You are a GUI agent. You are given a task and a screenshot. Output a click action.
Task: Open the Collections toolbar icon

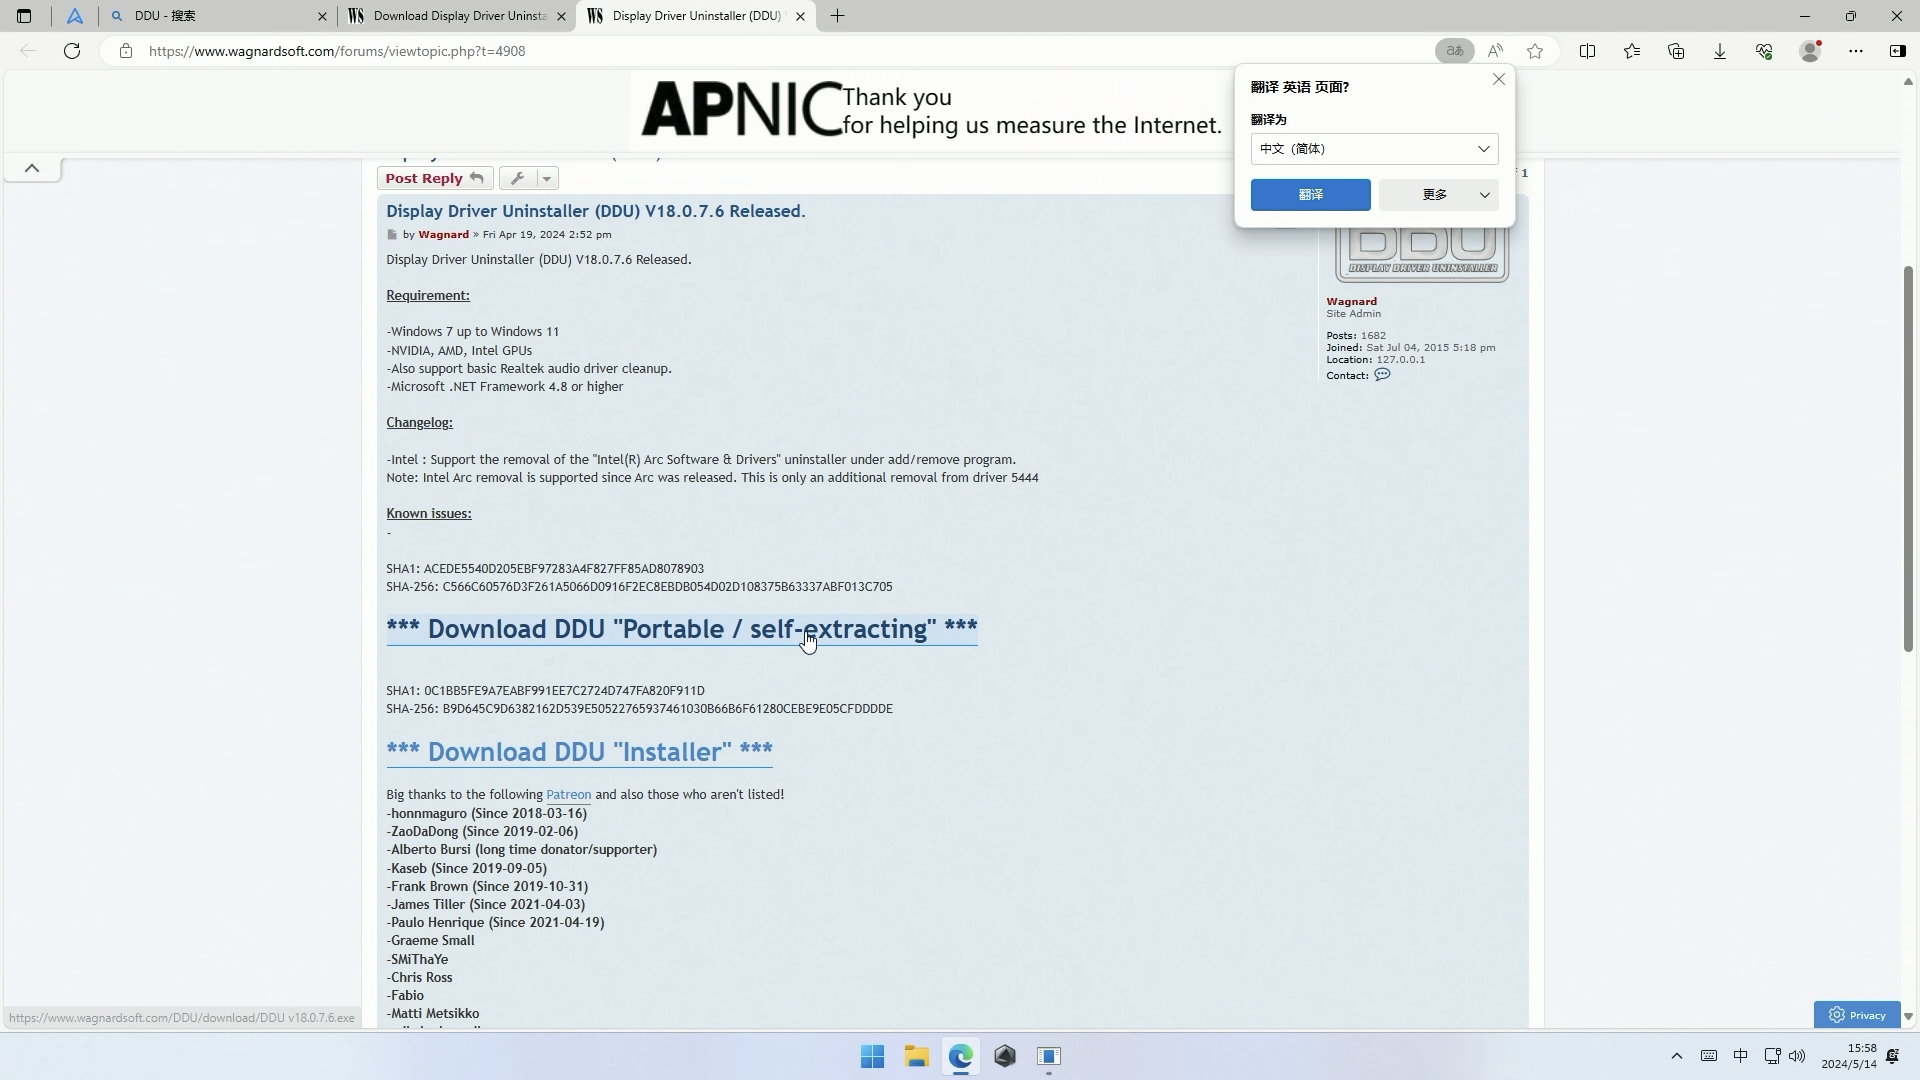[x=1676, y=51]
